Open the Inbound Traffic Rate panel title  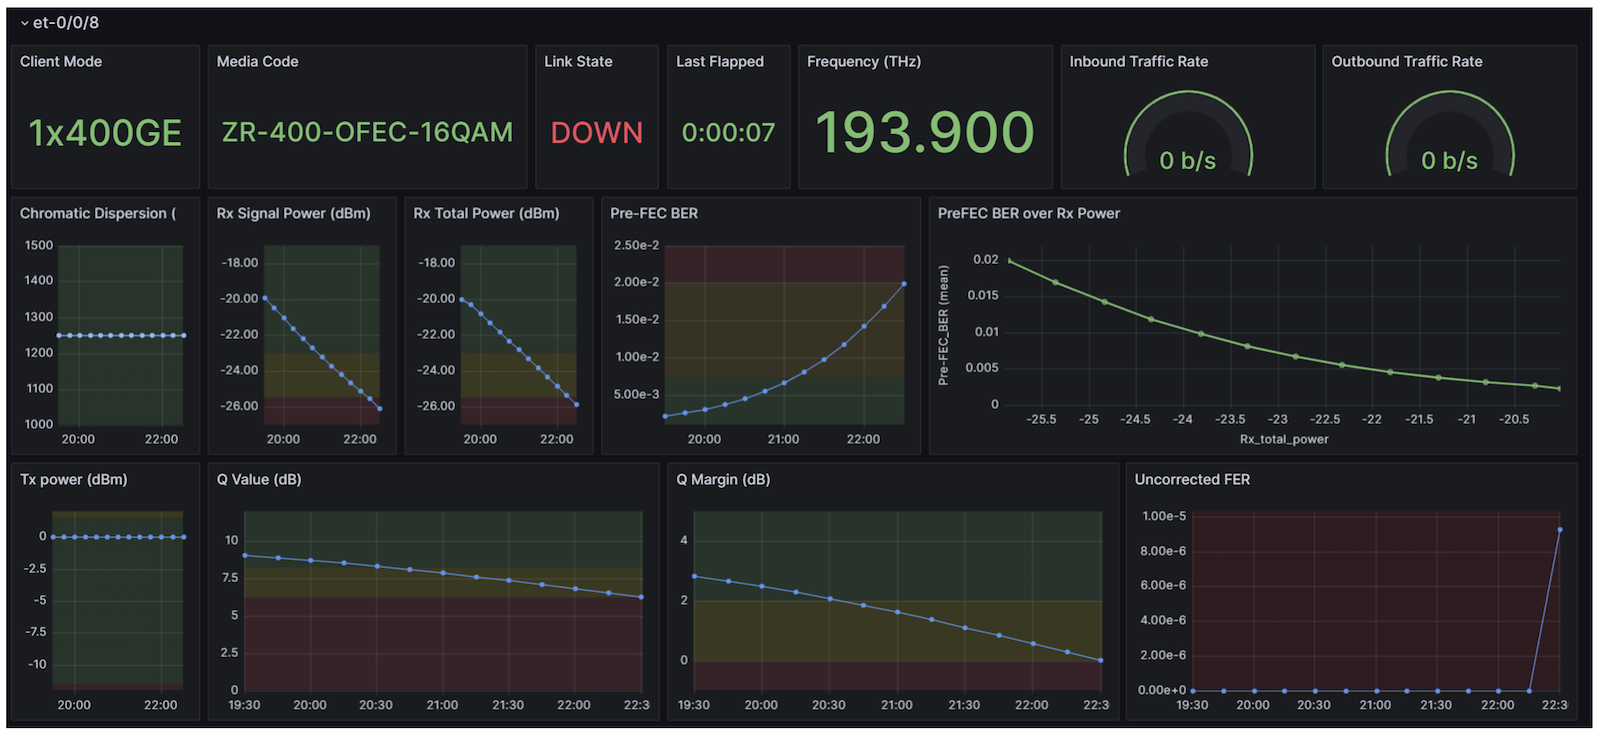coord(1139,61)
